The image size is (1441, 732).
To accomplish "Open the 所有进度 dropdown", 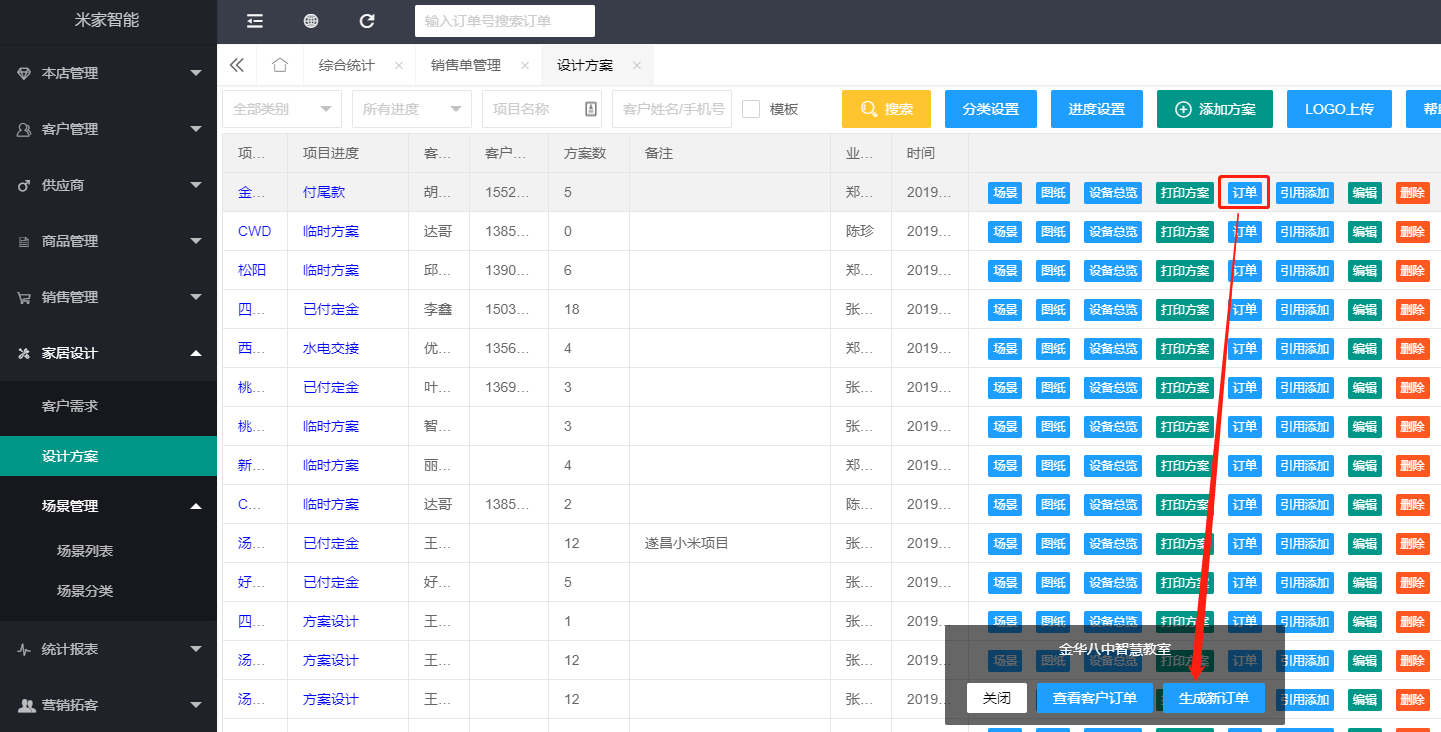I will coord(412,109).
